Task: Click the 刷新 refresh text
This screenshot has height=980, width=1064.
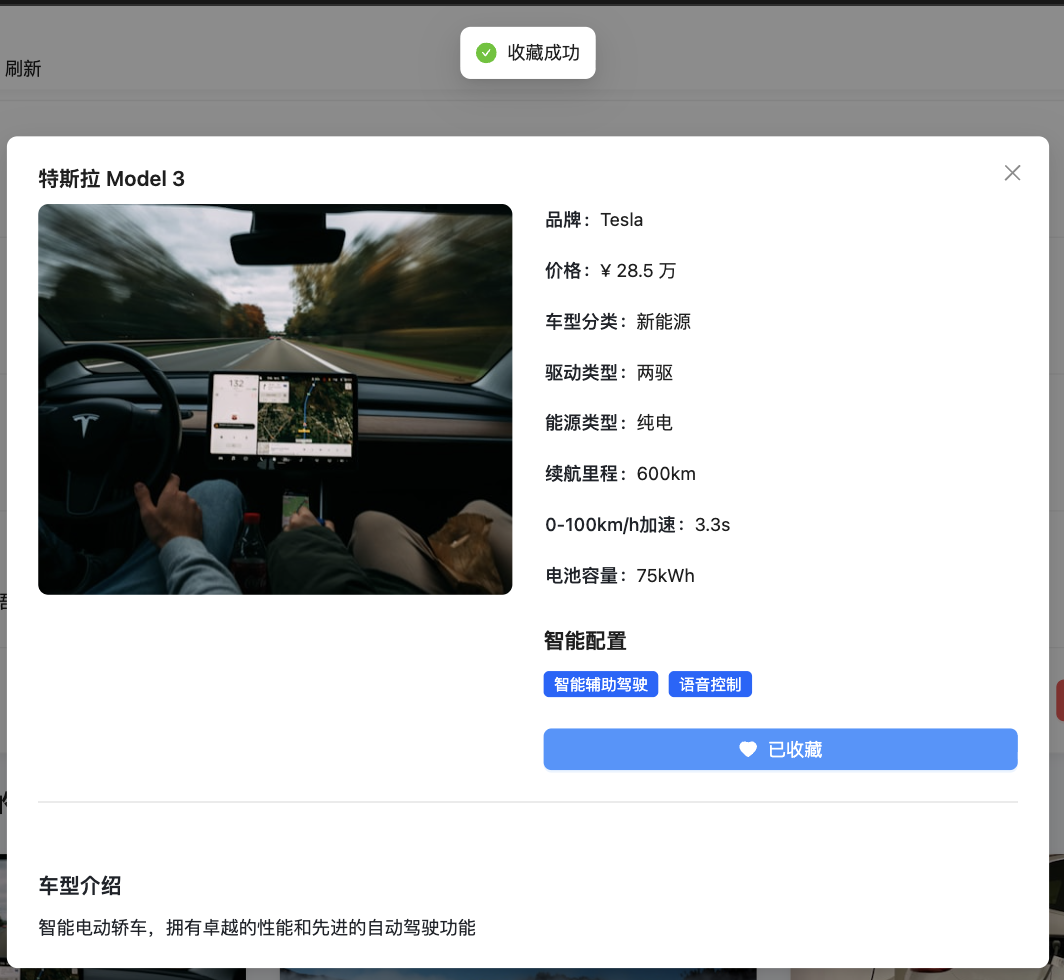Action: click(x=23, y=69)
